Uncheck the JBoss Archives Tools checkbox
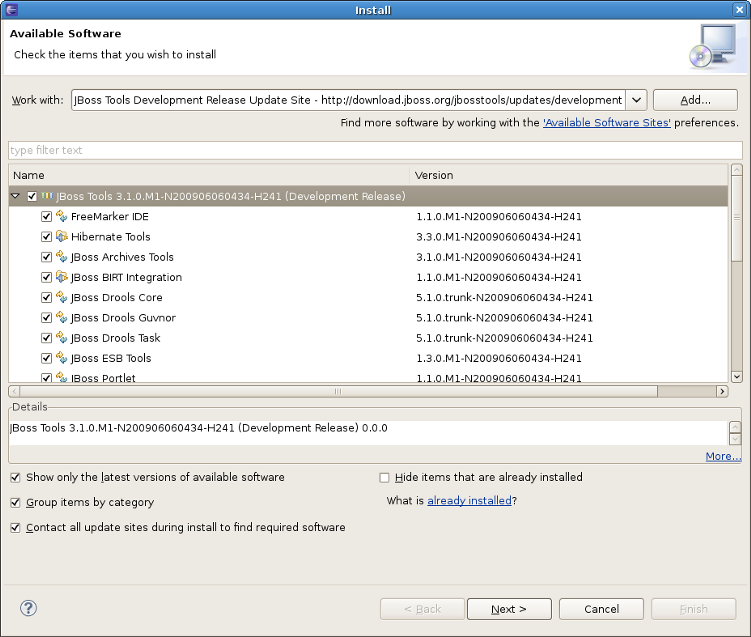The height and width of the screenshot is (637, 751). [x=46, y=257]
